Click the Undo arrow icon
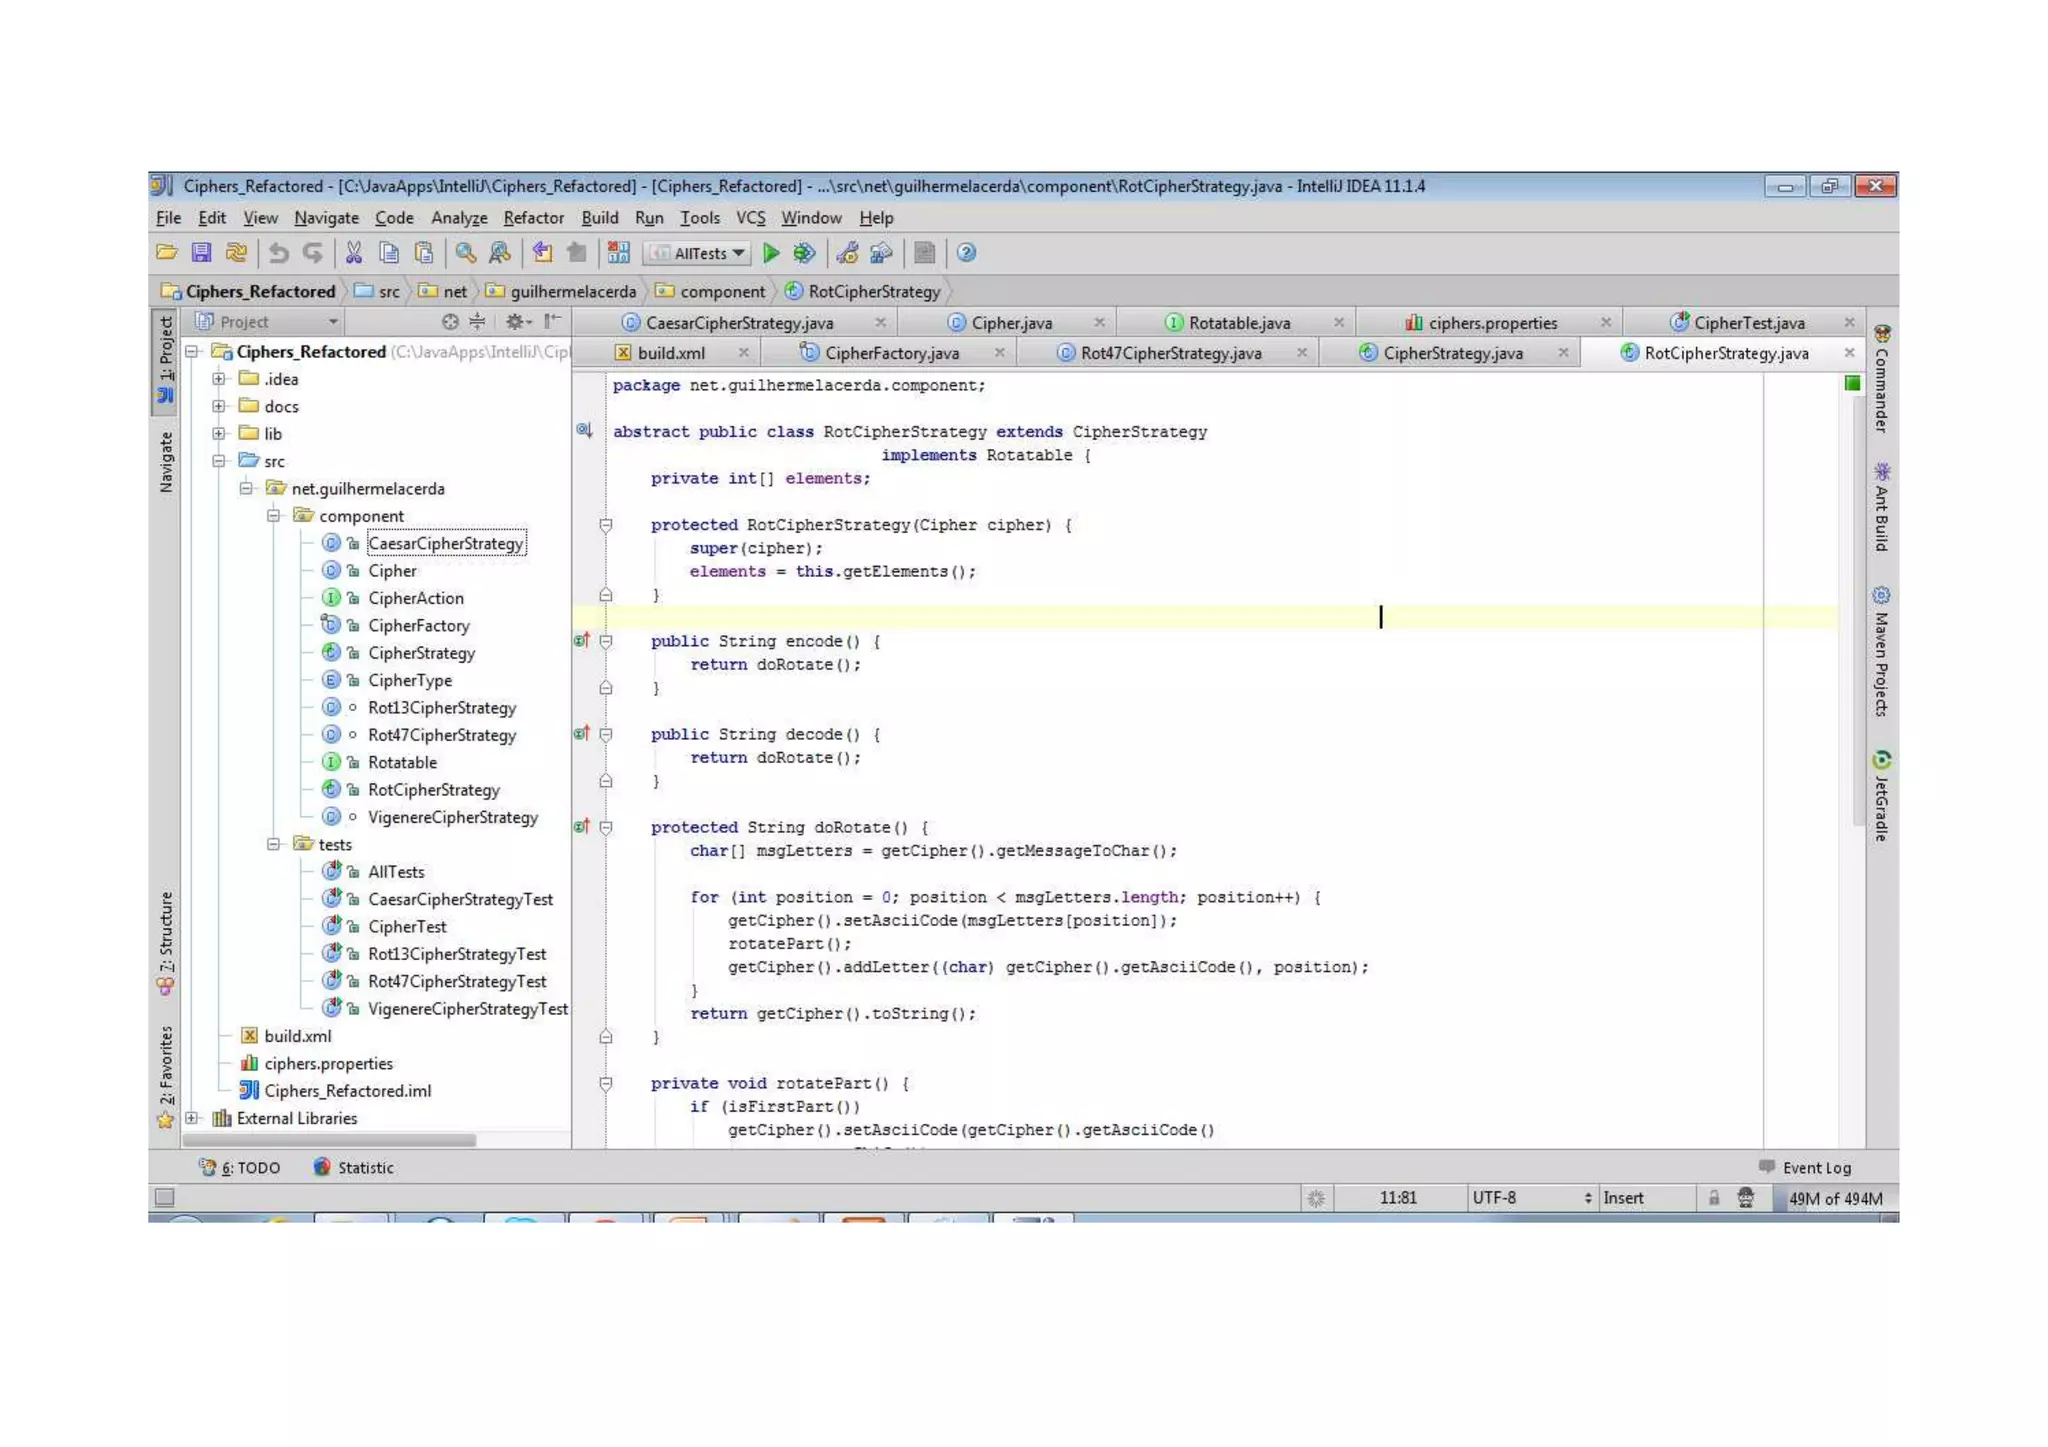The height and width of the screenshot is (1447, 2048). (x=278, y=254)
